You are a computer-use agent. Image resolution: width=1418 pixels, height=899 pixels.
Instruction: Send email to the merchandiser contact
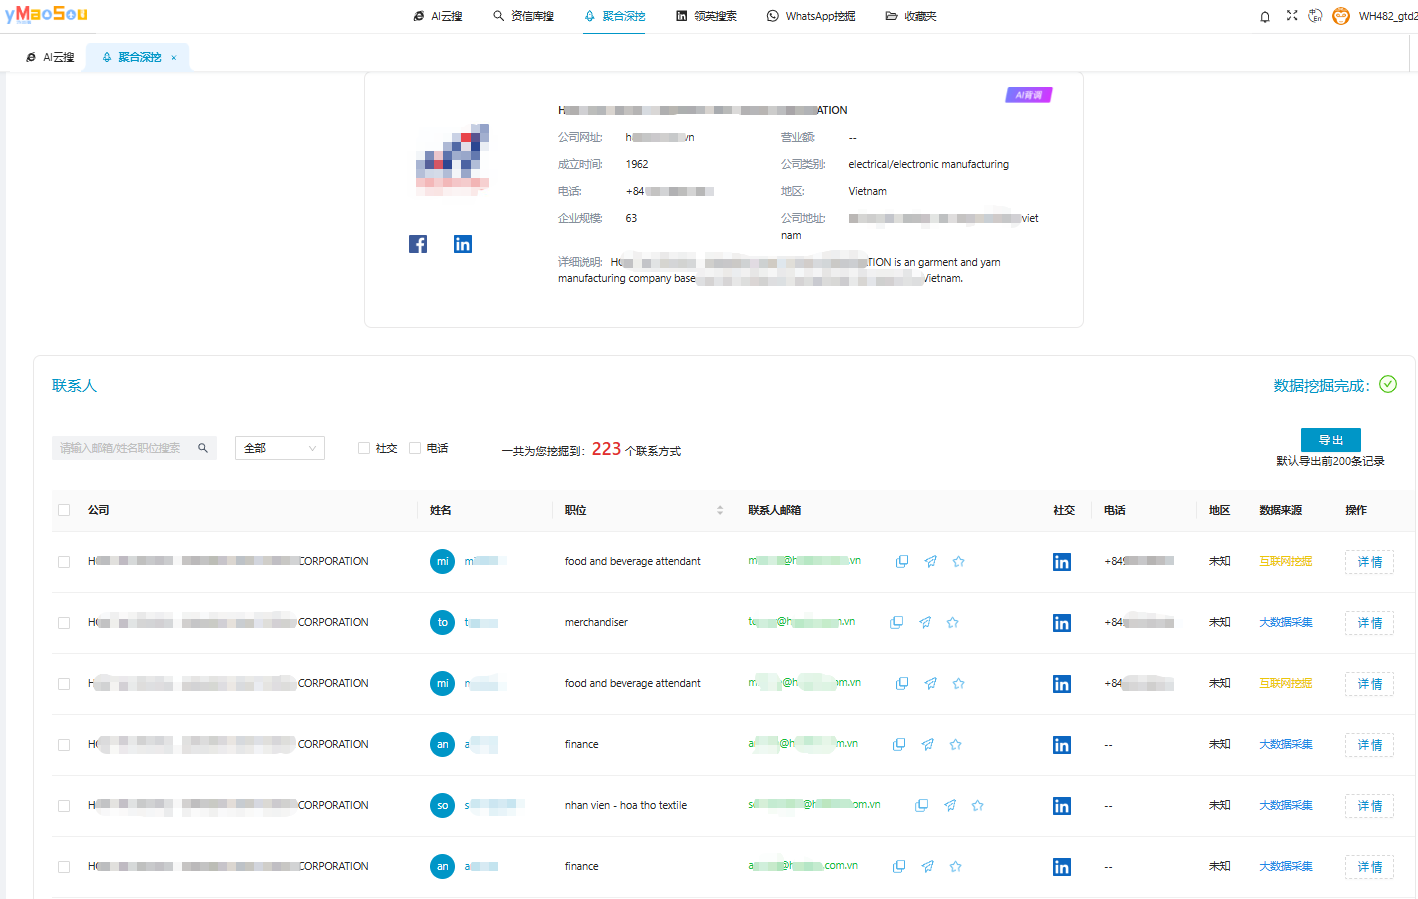point(925,623)
